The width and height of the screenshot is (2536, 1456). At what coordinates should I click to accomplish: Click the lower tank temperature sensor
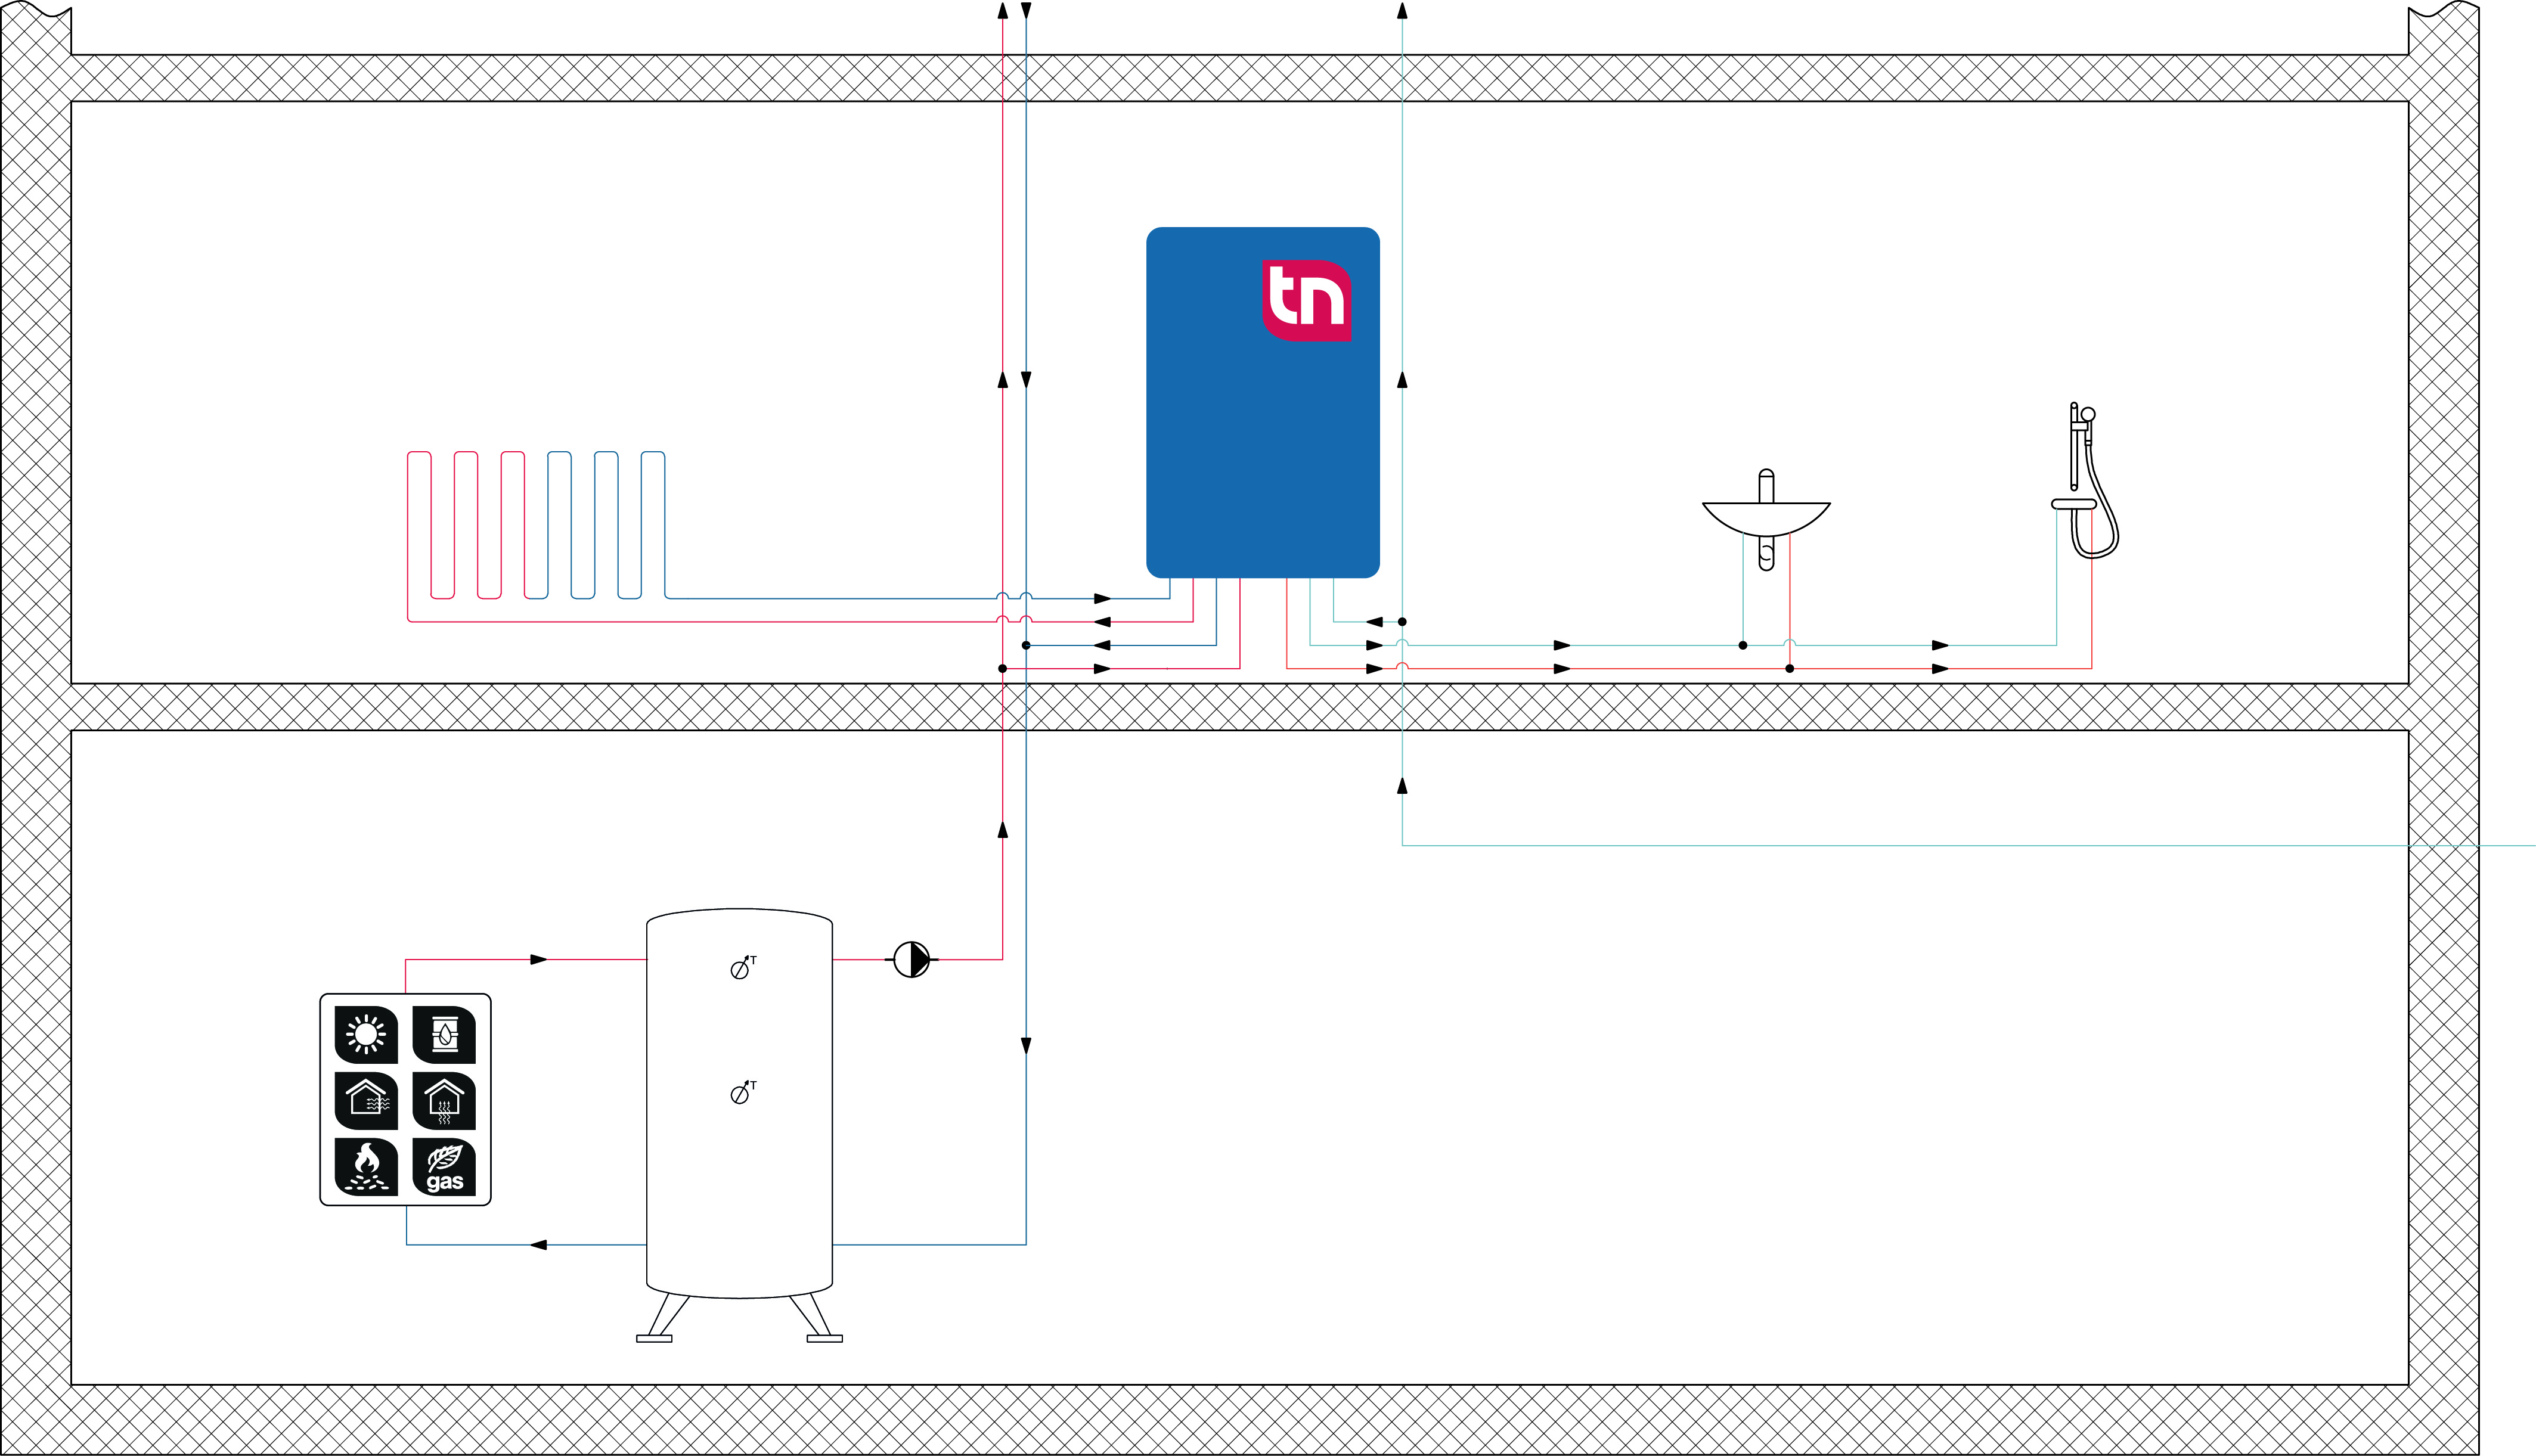pos(742,1093)
